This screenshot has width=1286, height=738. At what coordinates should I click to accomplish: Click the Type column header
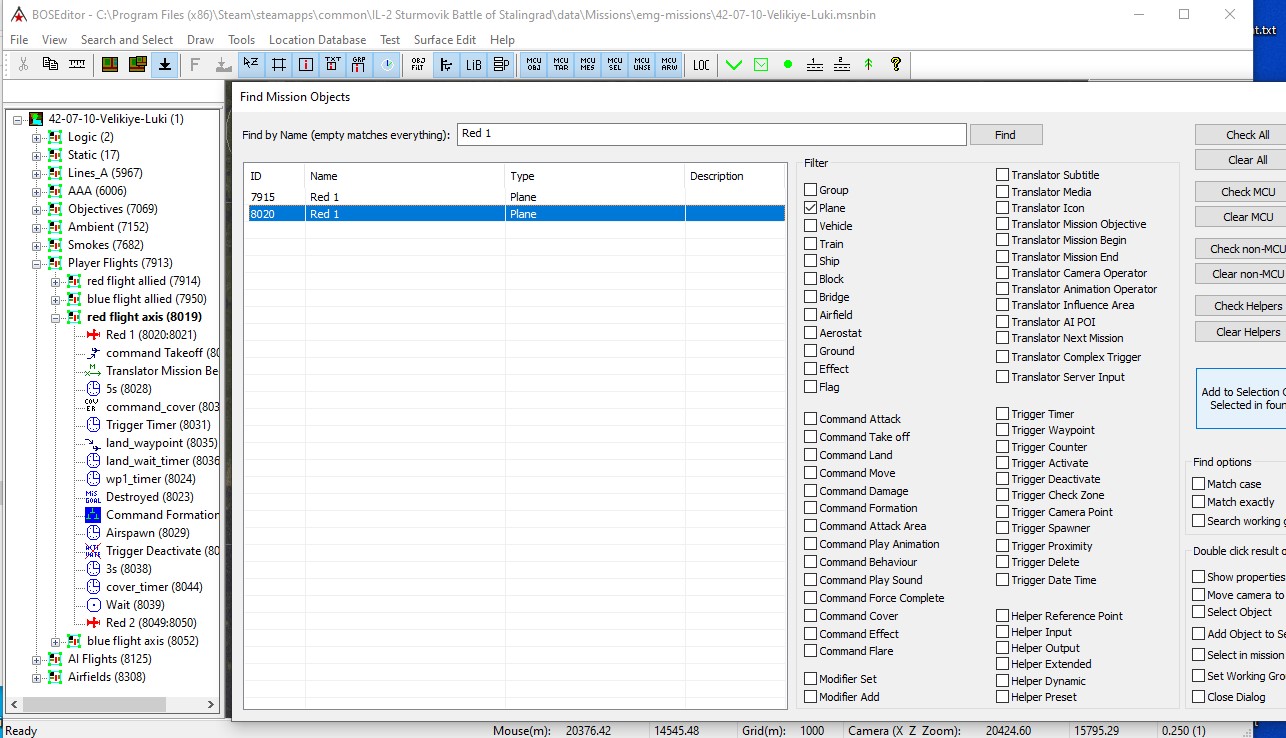pyautogui.click(x=595, y=176)
